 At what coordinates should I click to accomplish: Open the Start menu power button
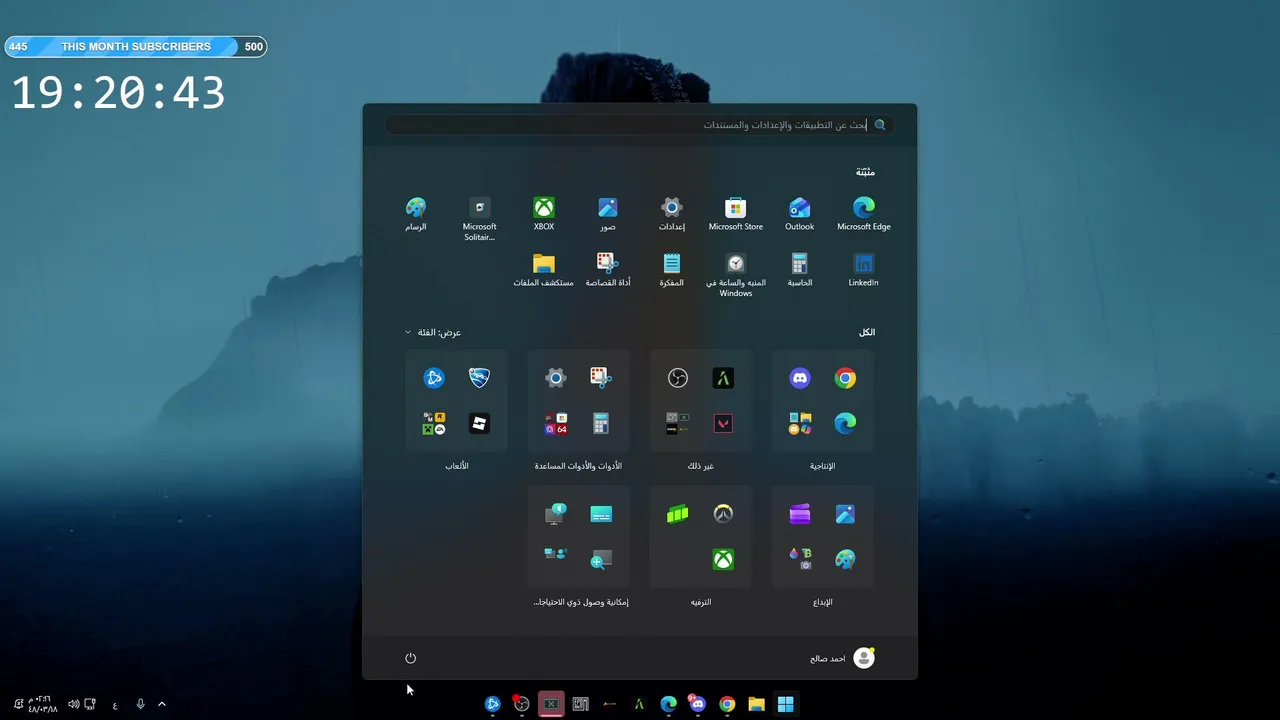pos(410,658)
